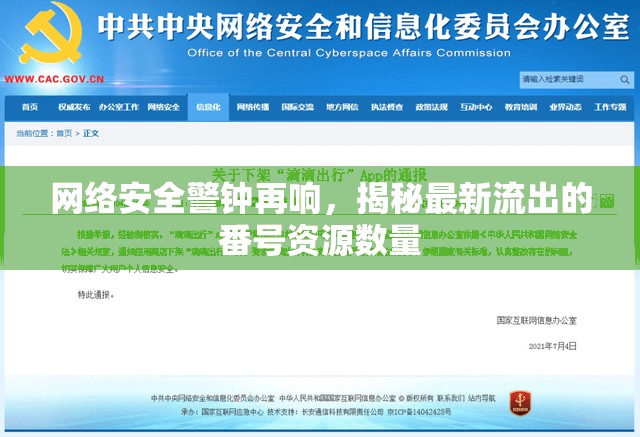640x437 pixels.
Task: Open the 互动中心 navigation item
Action: pos(476,107)
